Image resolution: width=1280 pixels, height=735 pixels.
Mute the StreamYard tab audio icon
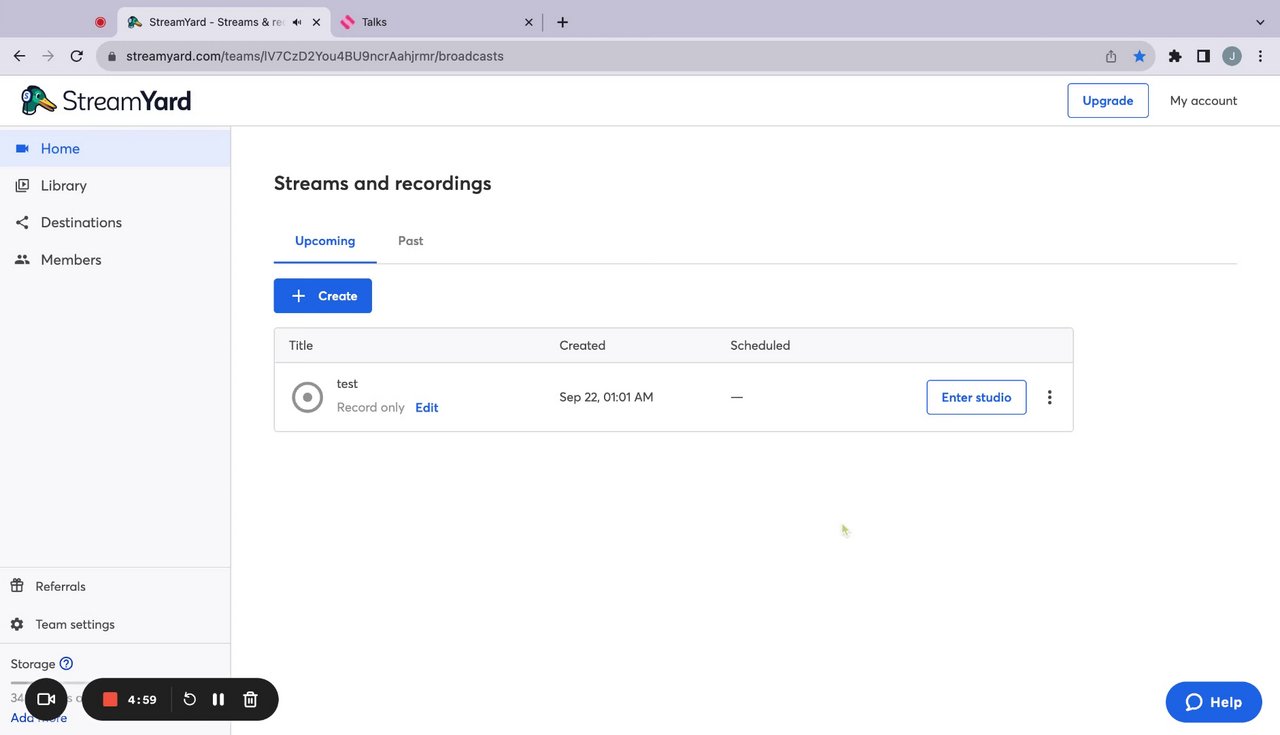(x=297, y=22)
